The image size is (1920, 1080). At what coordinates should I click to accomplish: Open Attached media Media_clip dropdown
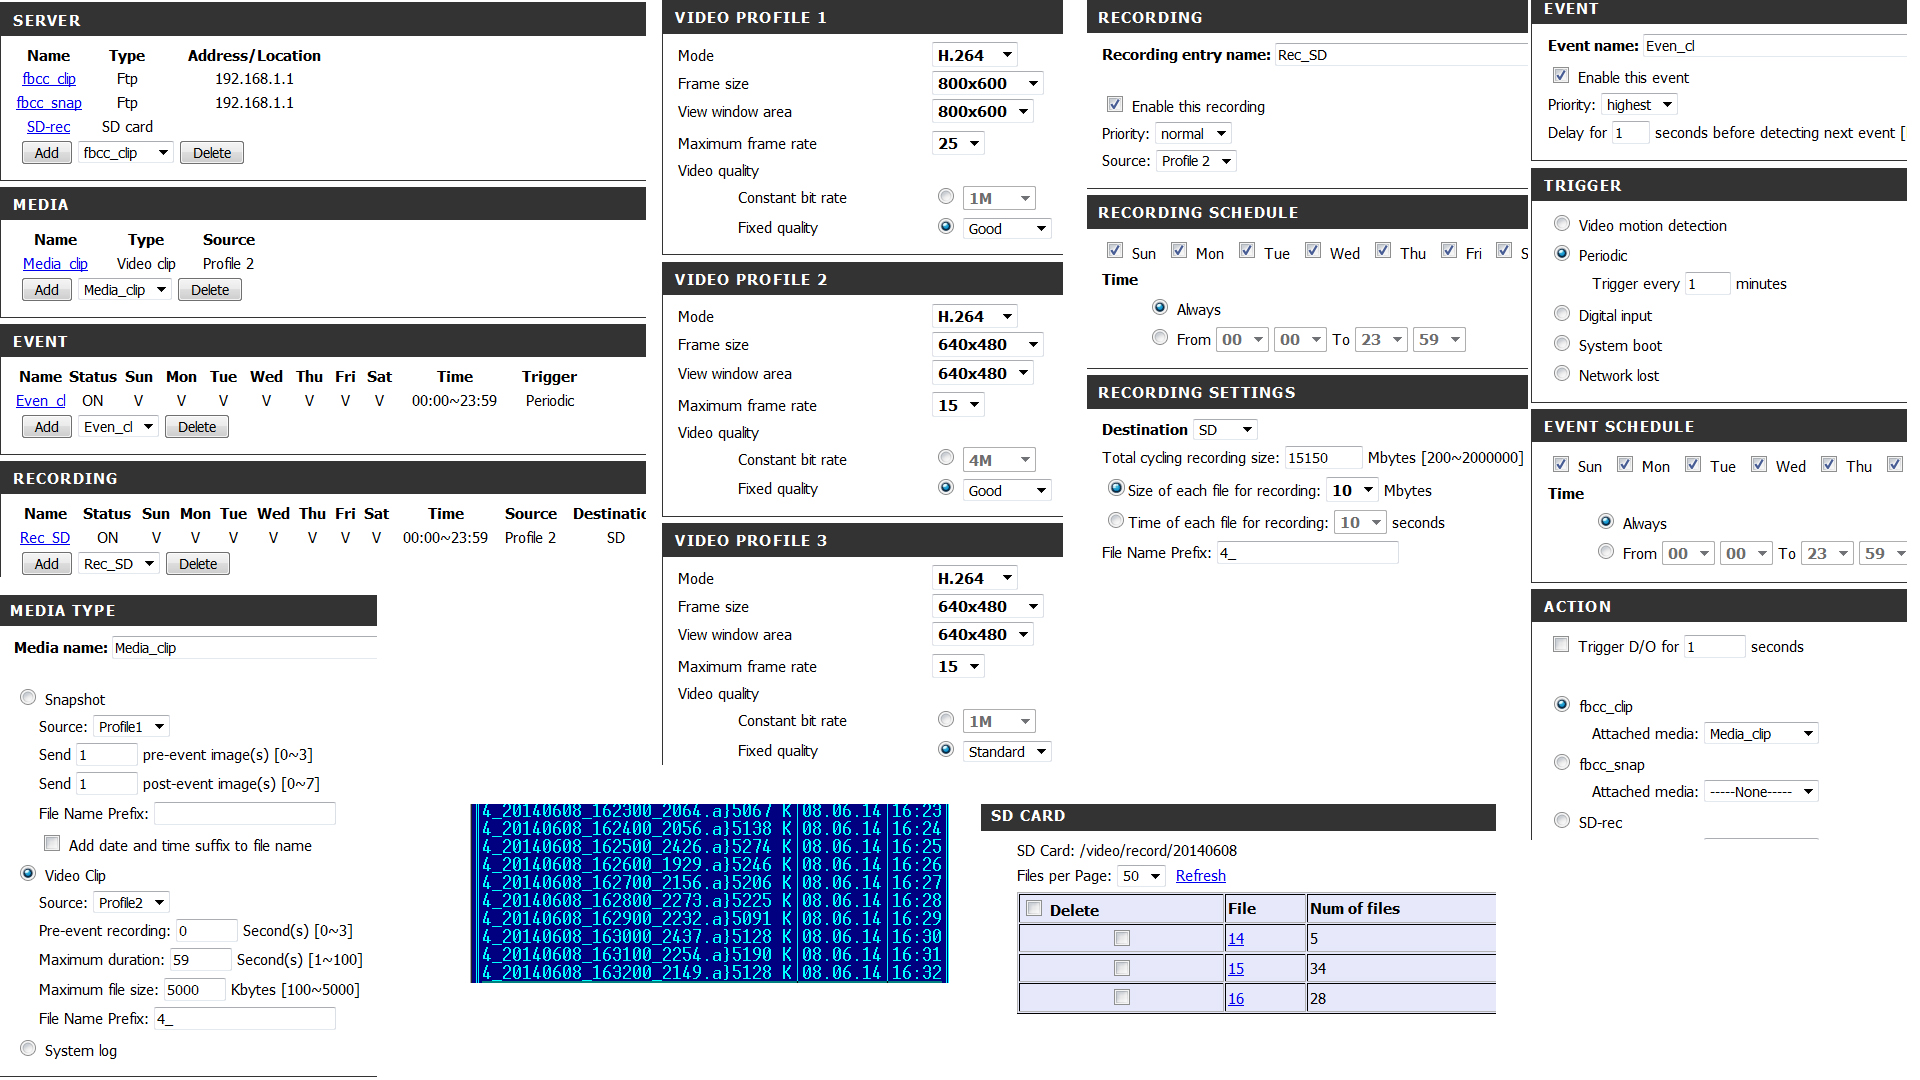1760,734
